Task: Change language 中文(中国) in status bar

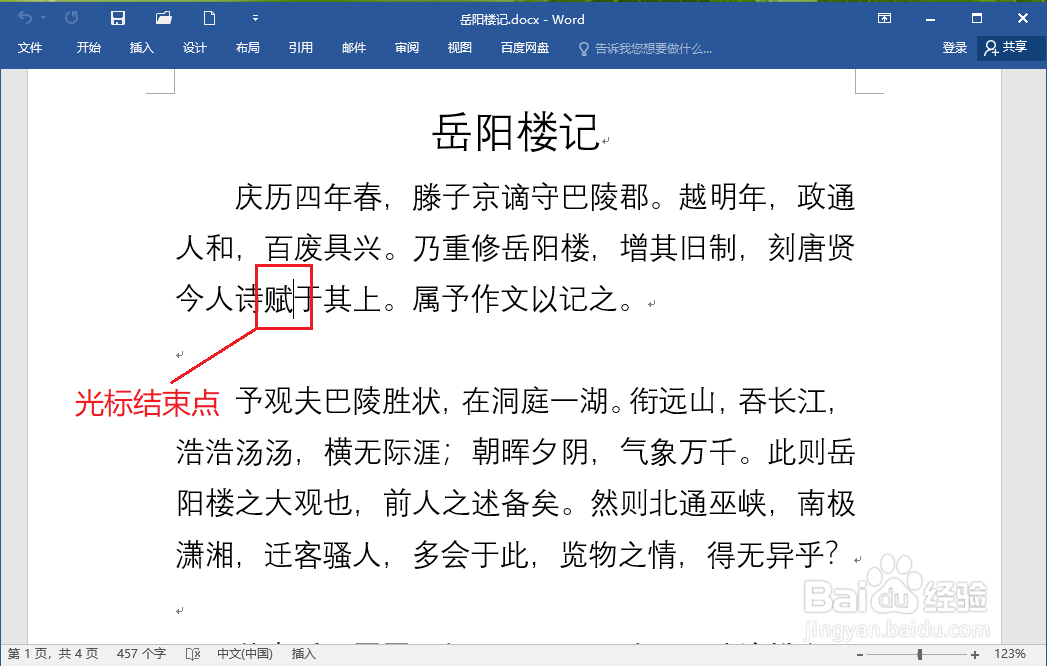Action: tap(245, 654)
